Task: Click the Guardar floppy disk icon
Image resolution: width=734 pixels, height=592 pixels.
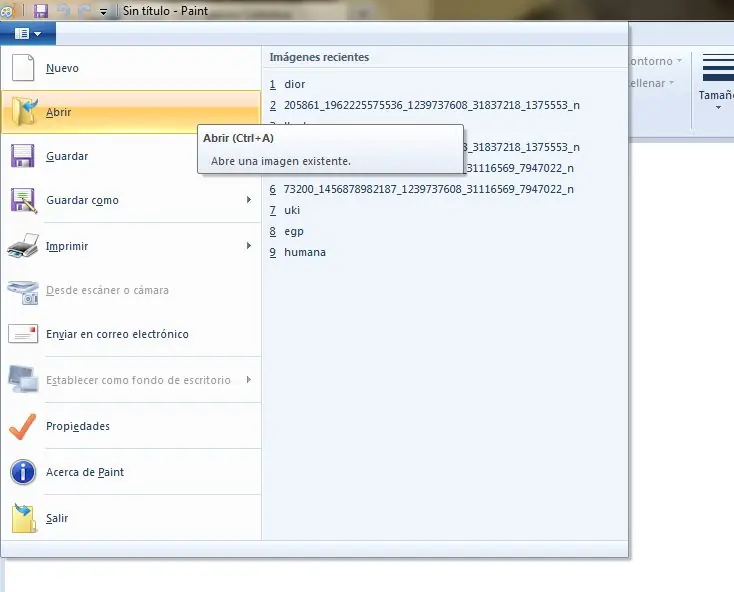Action: (x=22, y=156)
